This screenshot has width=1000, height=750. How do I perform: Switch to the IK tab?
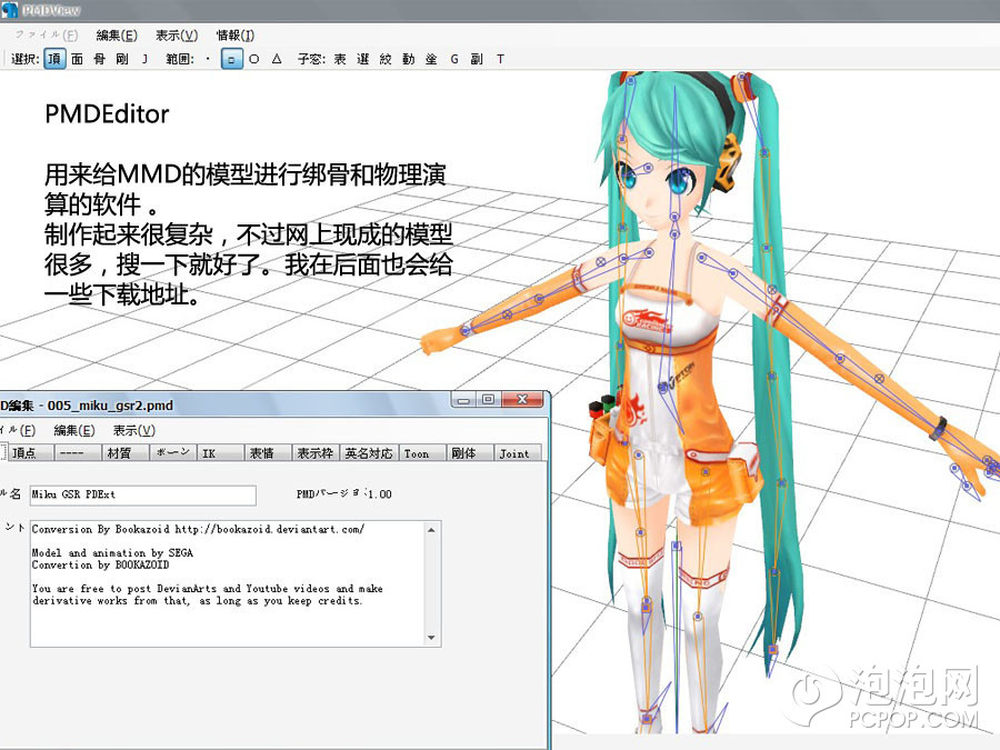click(x=221, y=453)
